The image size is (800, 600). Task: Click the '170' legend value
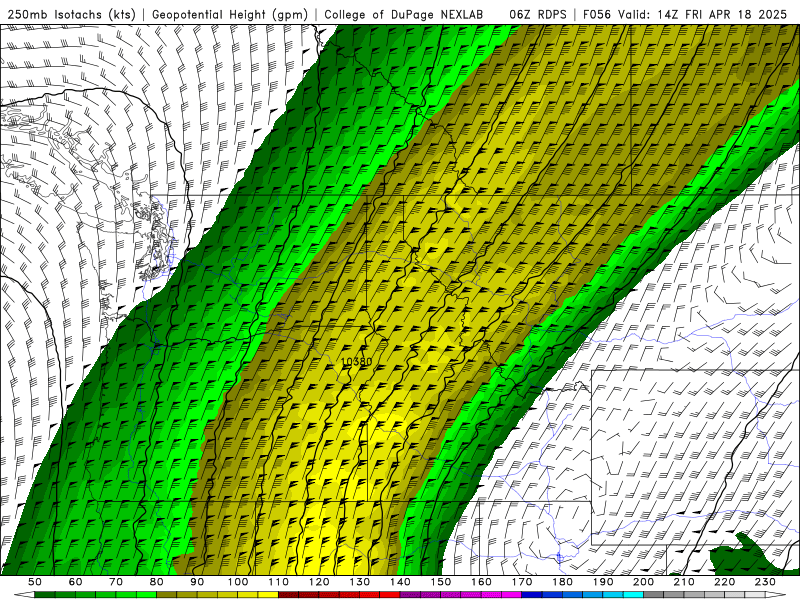[x=522, y=582]
